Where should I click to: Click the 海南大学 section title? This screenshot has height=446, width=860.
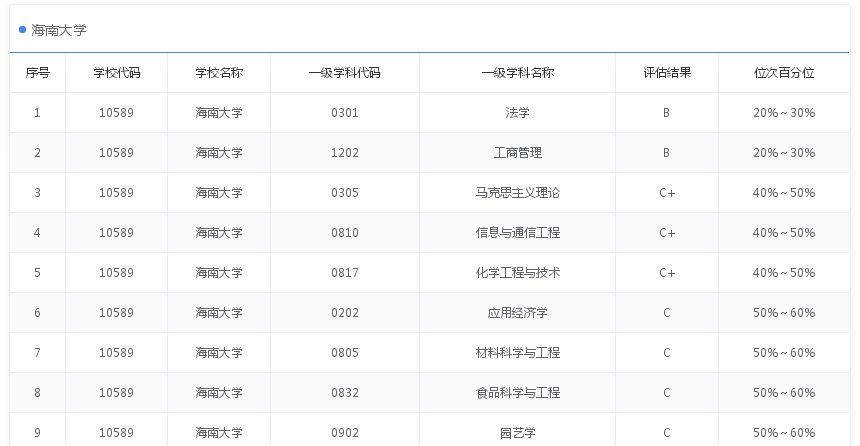click(x=59, y=30)
